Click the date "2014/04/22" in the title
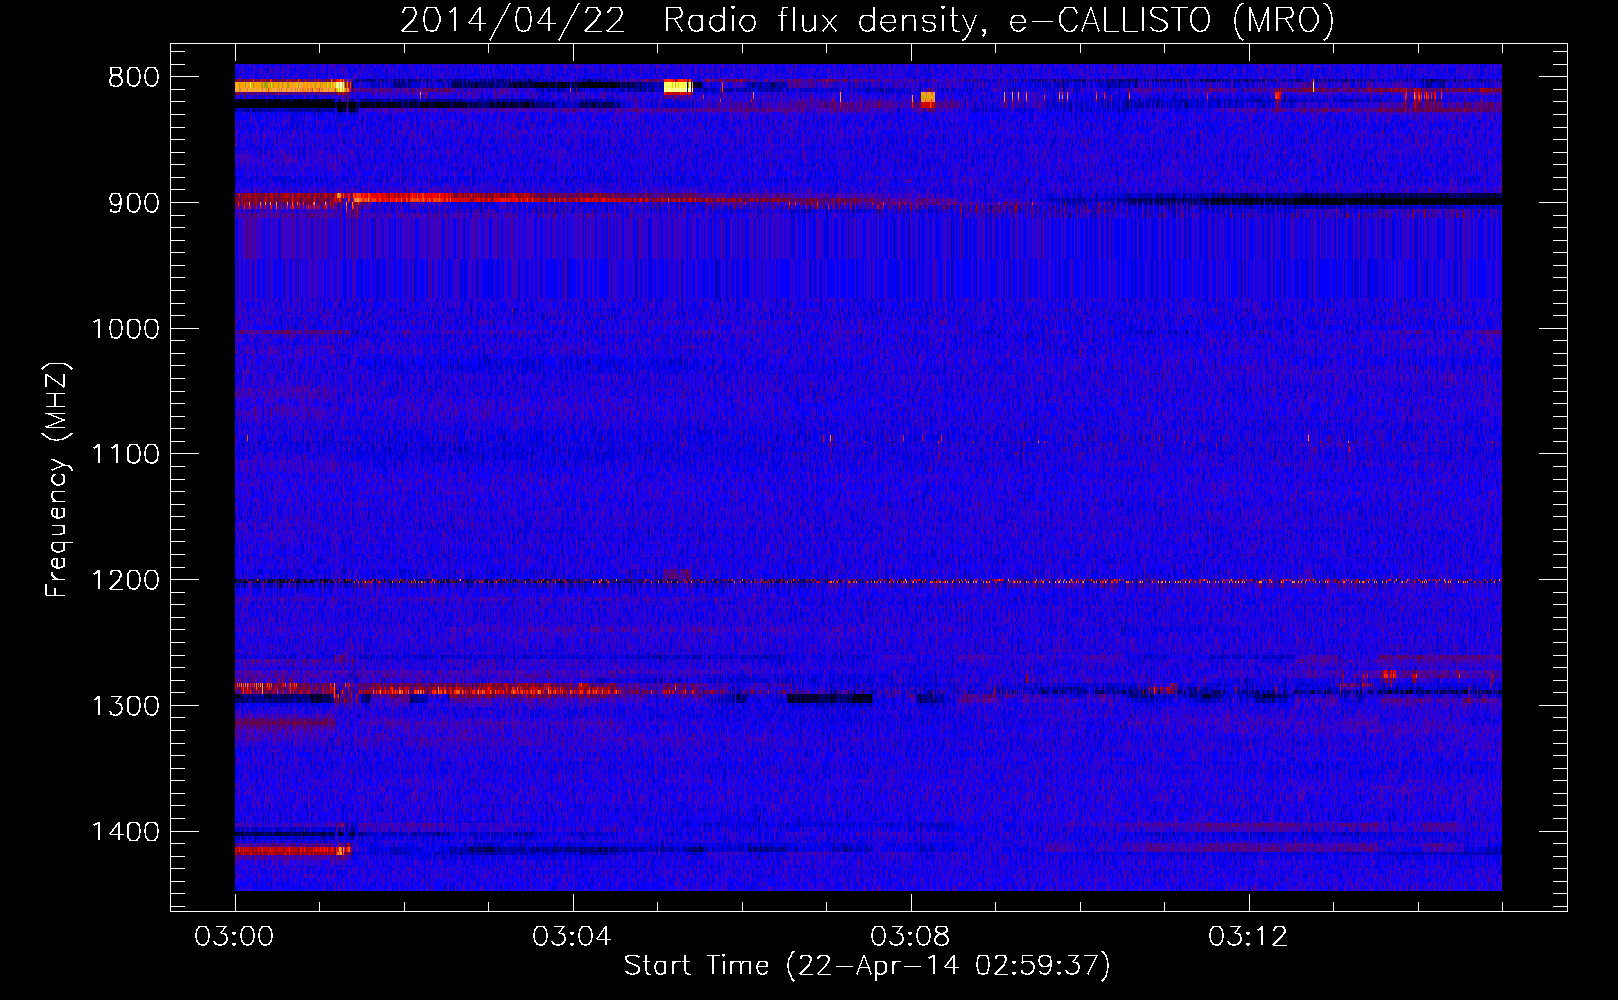The width and height of the screenshot is (1618, 1000). (512, 20)
